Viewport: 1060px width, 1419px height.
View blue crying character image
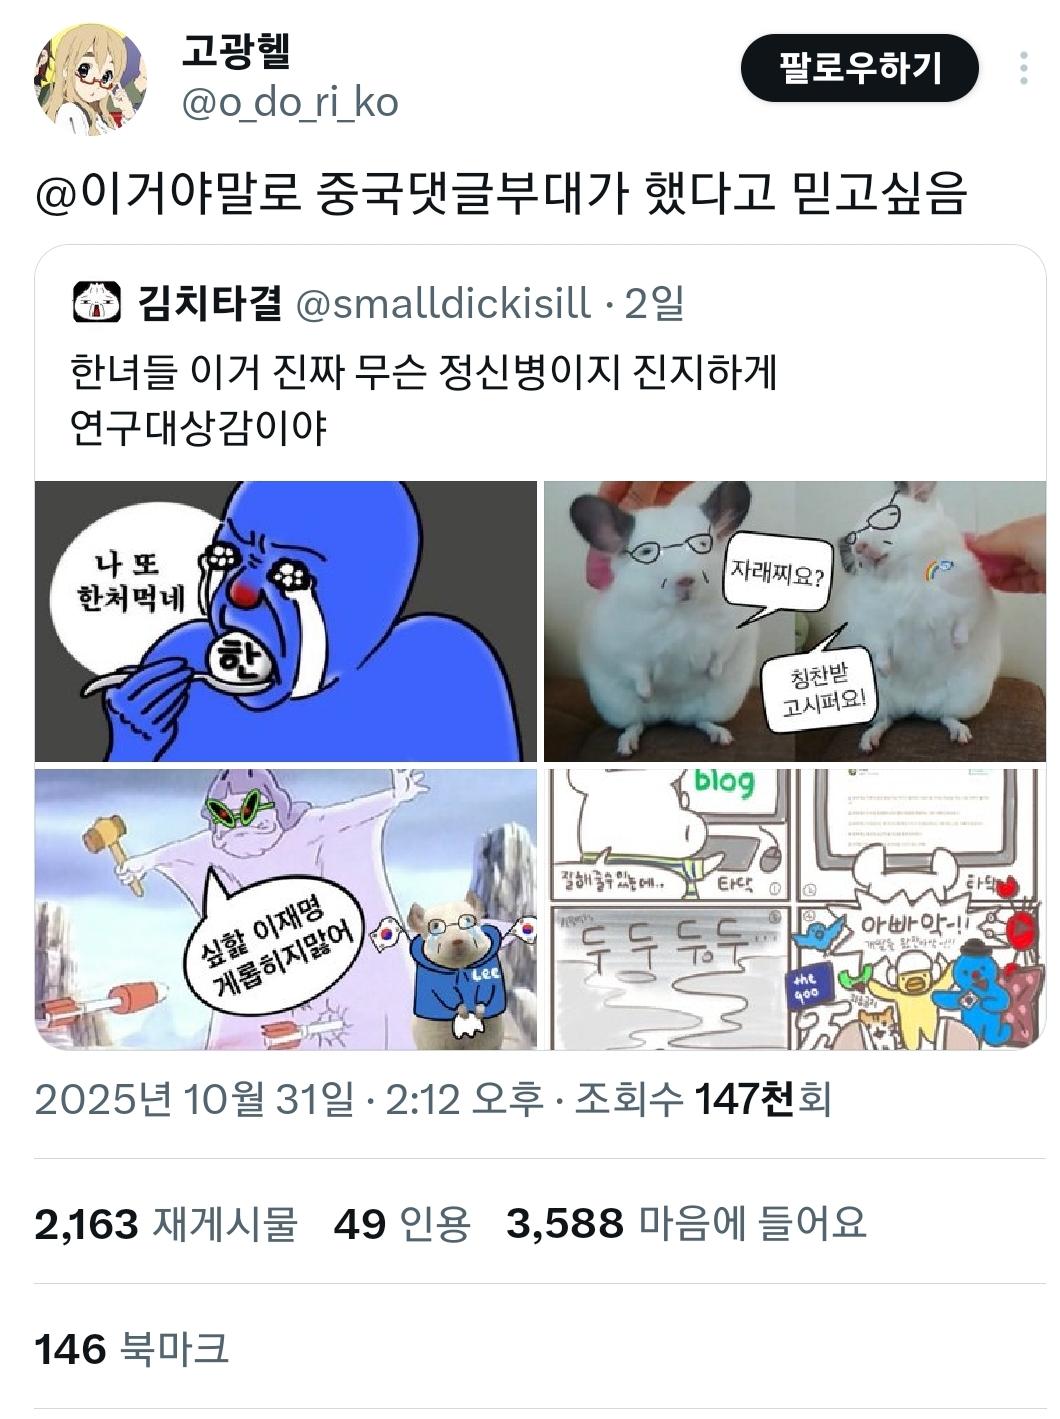(286, 621)
